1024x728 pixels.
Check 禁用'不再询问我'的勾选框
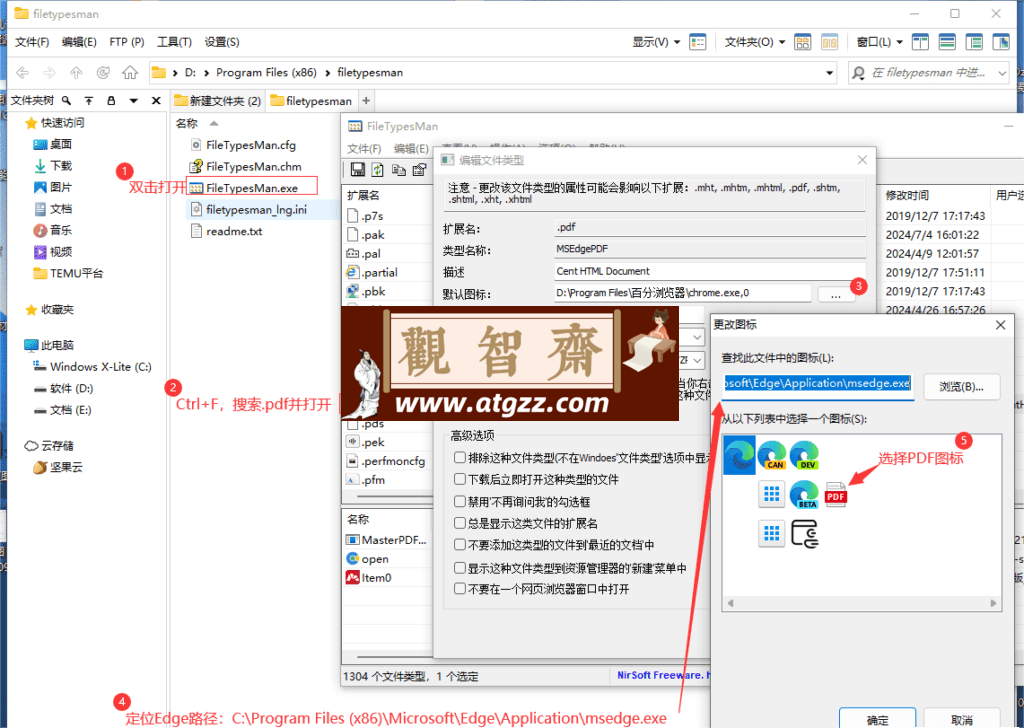[x=460, y=501]
